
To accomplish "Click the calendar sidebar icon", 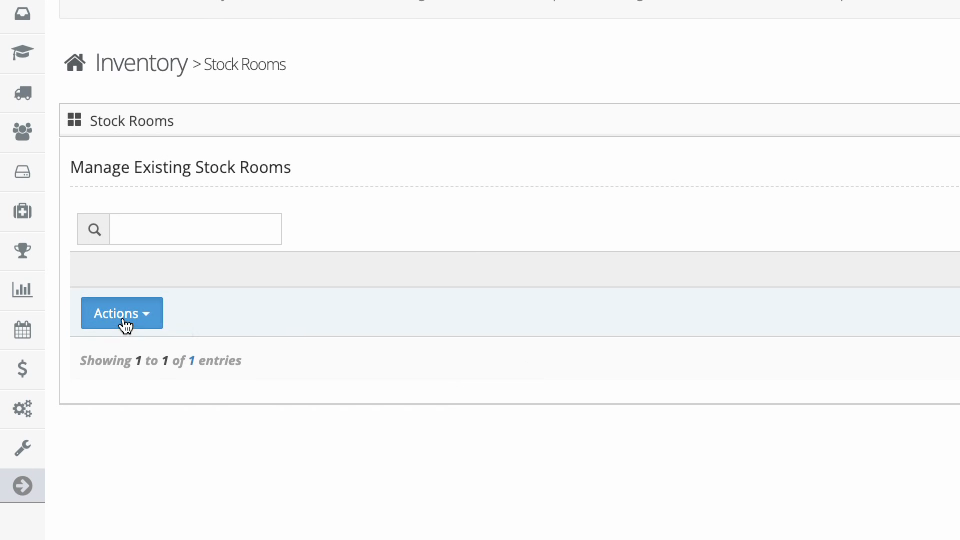I will 23,330.
